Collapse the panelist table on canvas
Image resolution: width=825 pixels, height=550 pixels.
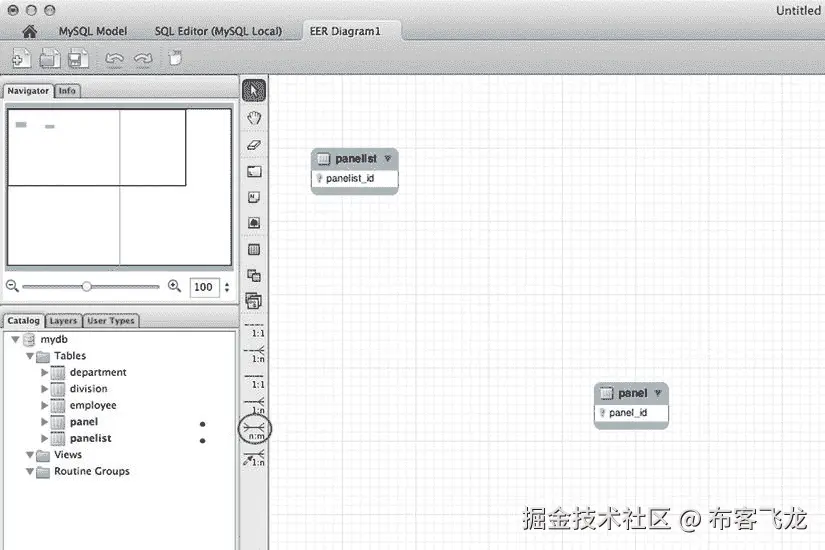388,158
